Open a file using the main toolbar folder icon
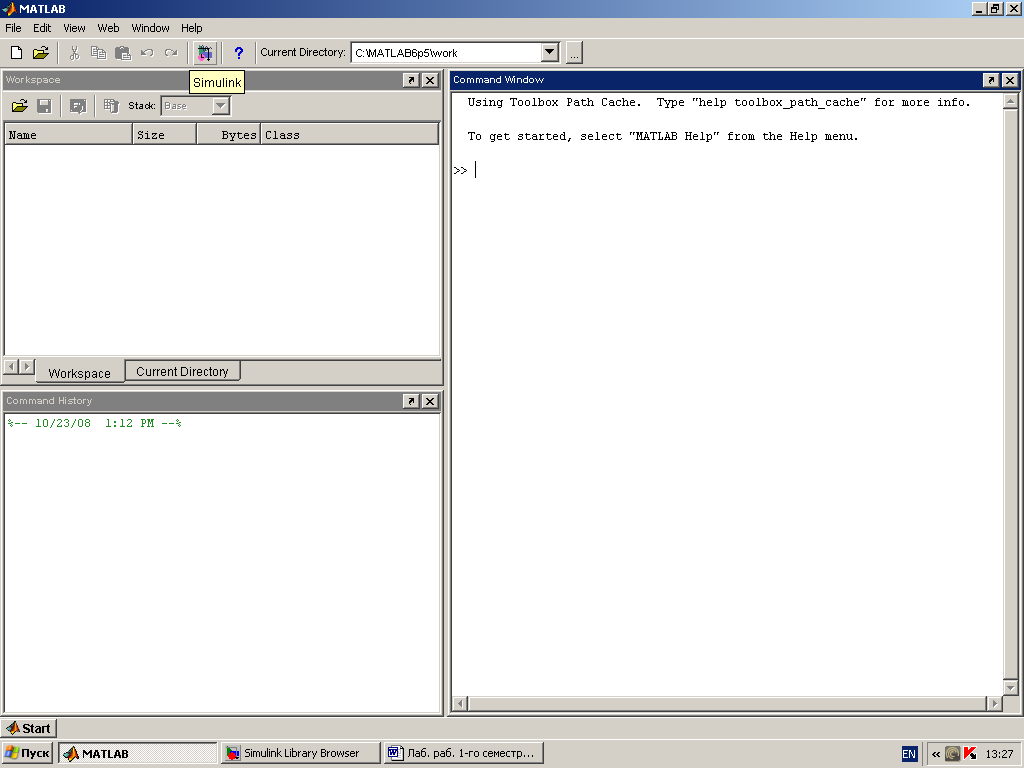This screenshot has width=1024, height=768. coord(41,53)
